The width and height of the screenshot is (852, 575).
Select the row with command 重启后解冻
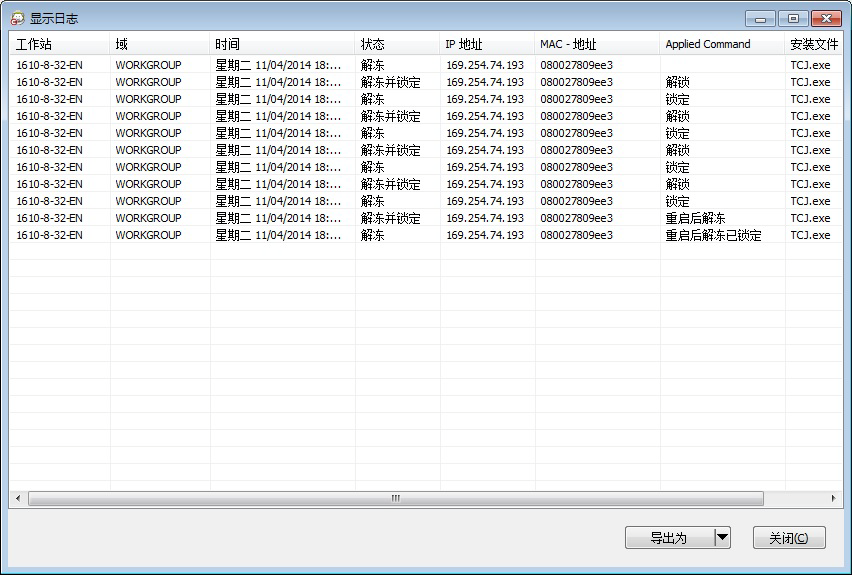(425, 218)
